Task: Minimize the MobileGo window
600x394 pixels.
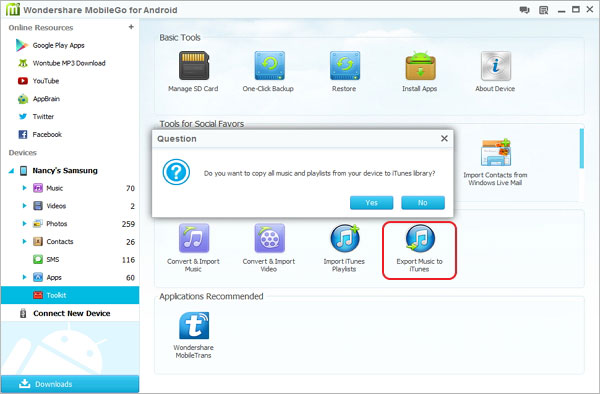Action: pyautogui.click(x=561, y=10)
